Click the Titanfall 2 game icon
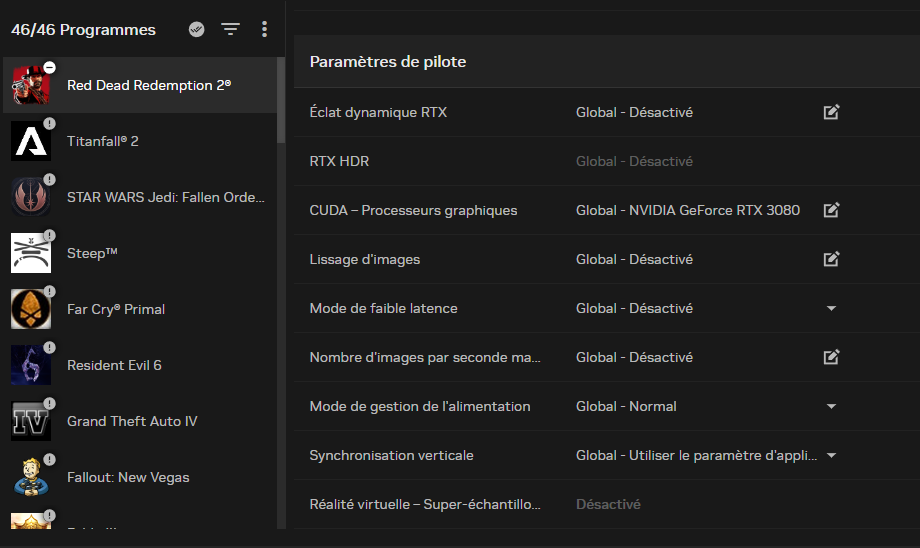The width and height of the screenshot is (920, 548). (30, 141)
